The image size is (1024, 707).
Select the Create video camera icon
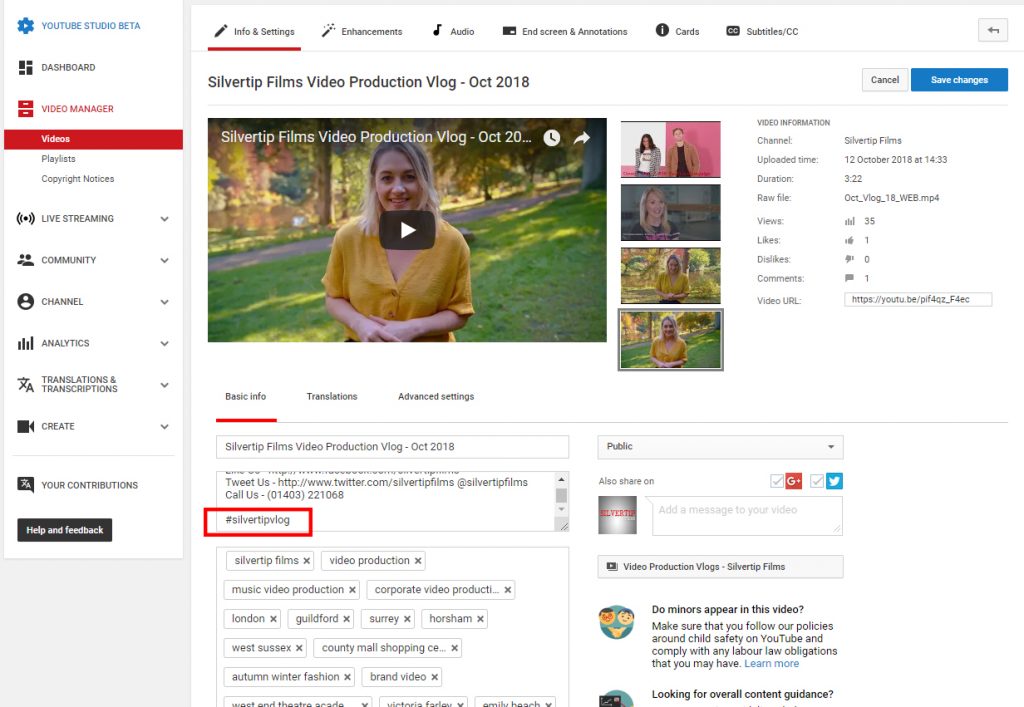25,426
